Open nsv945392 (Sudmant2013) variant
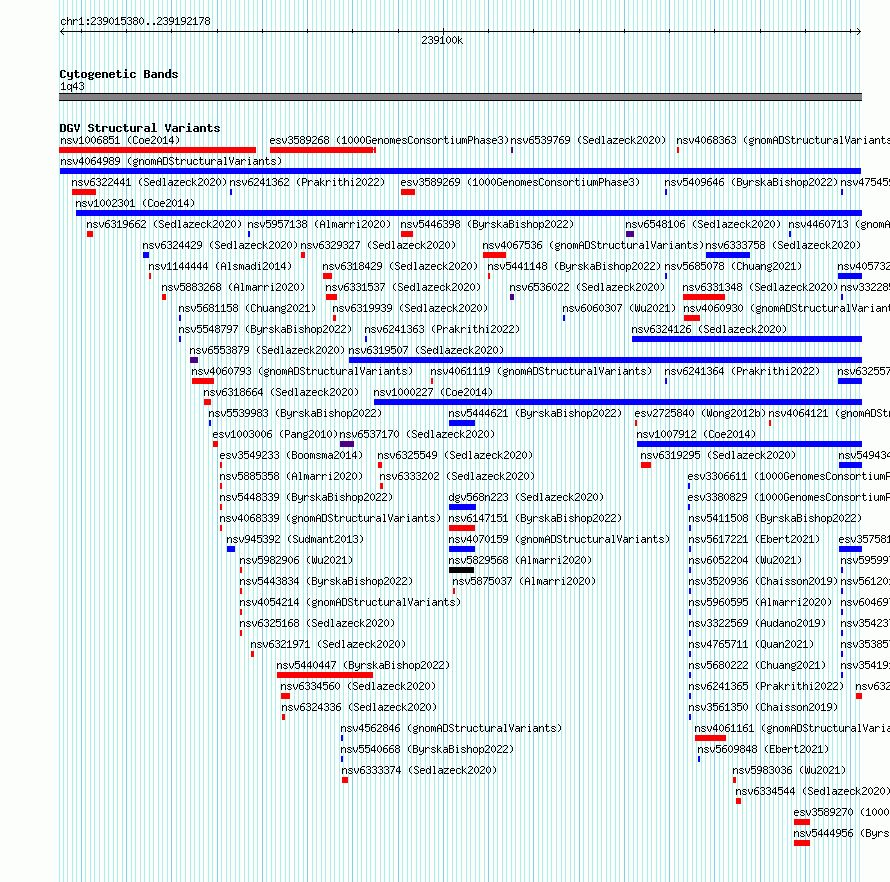Image resolution: width=890 pixels, height=882 pixels. tap(295, 539)
